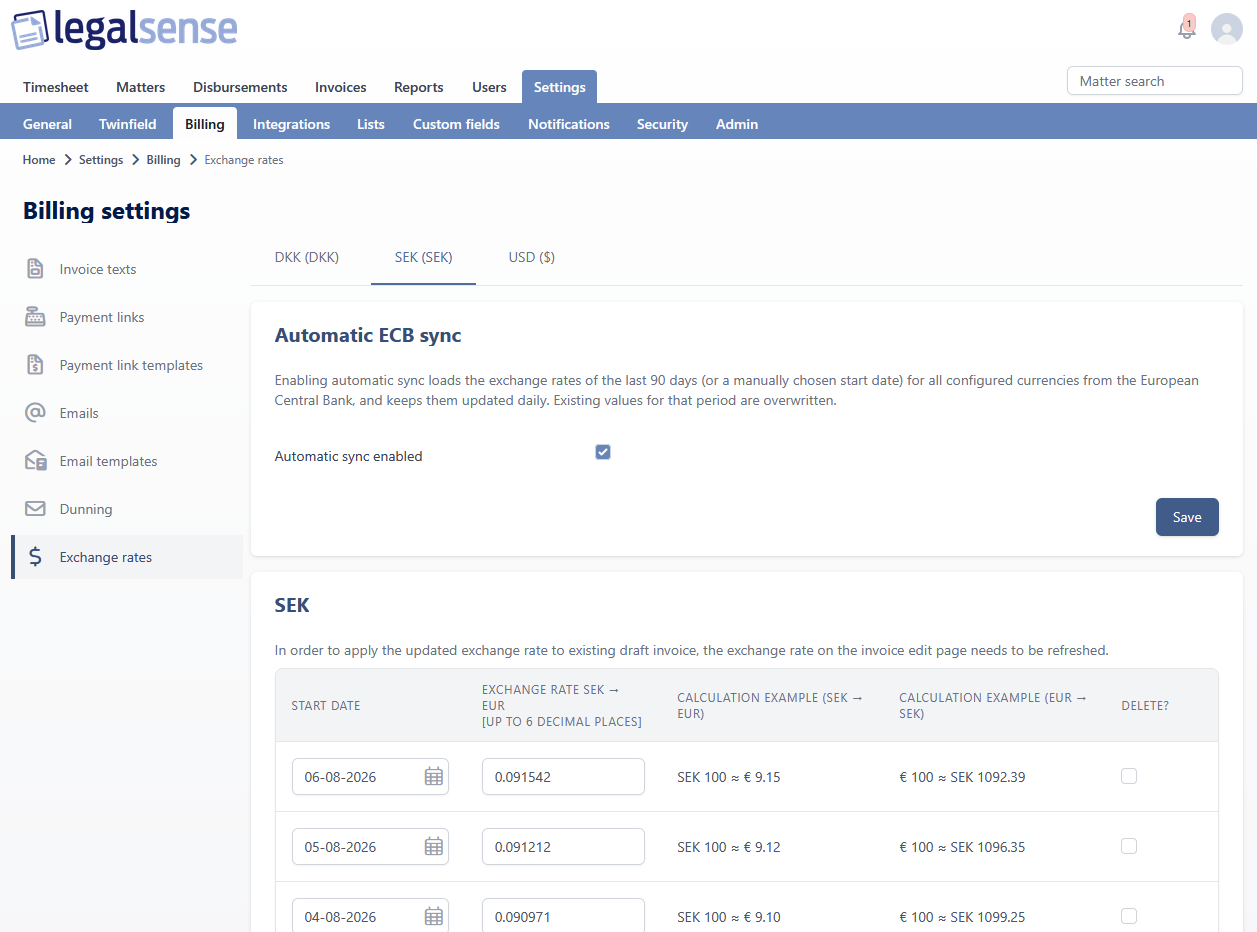Click the Exchange rates dollar icon
Viewport: 1257px width, 932px height.
[x=35, y=557]
